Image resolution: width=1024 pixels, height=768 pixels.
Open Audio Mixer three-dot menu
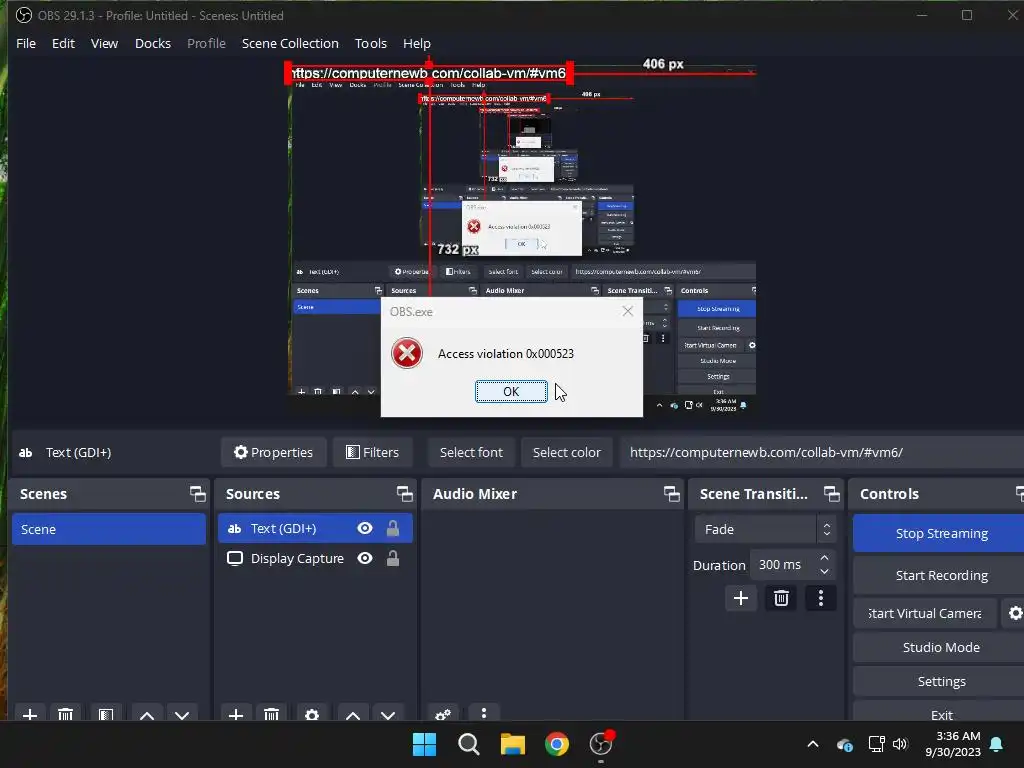483,713
